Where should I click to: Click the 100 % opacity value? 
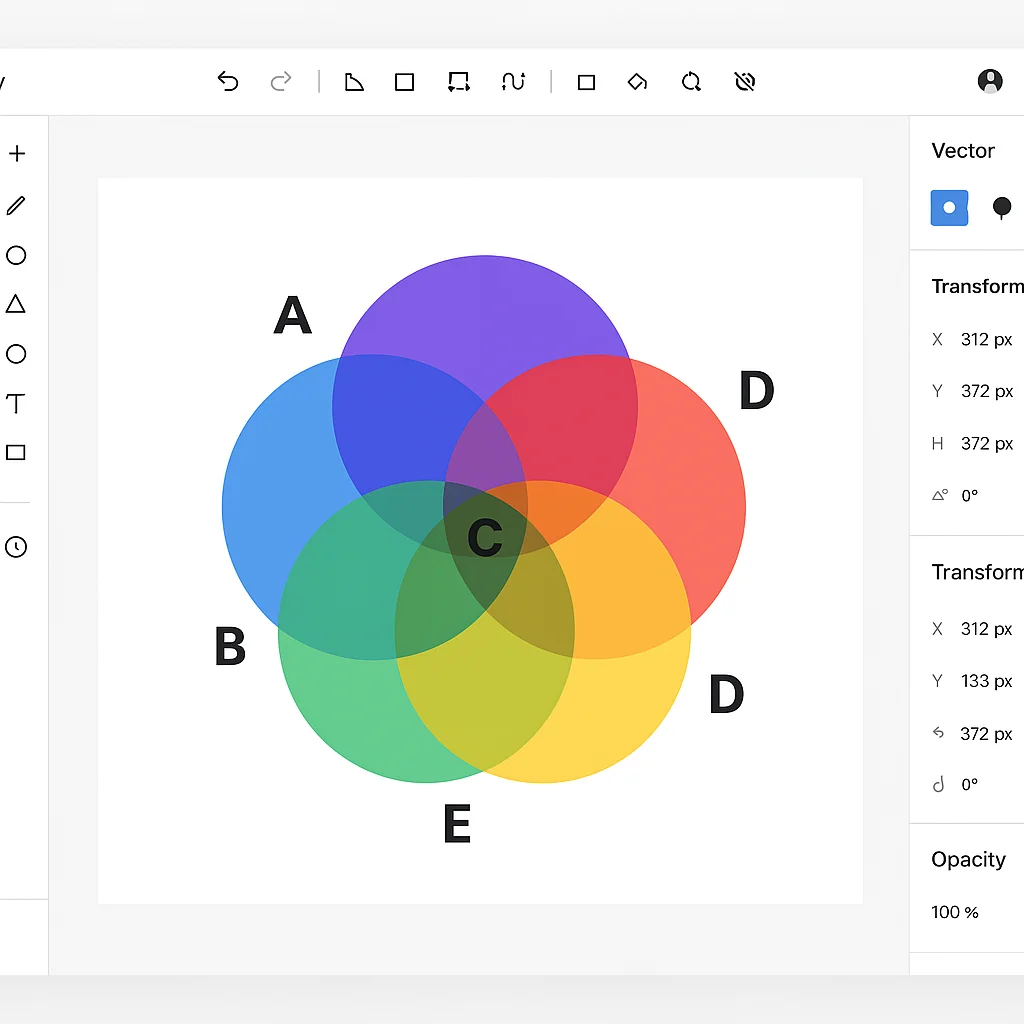click(955, 912)
